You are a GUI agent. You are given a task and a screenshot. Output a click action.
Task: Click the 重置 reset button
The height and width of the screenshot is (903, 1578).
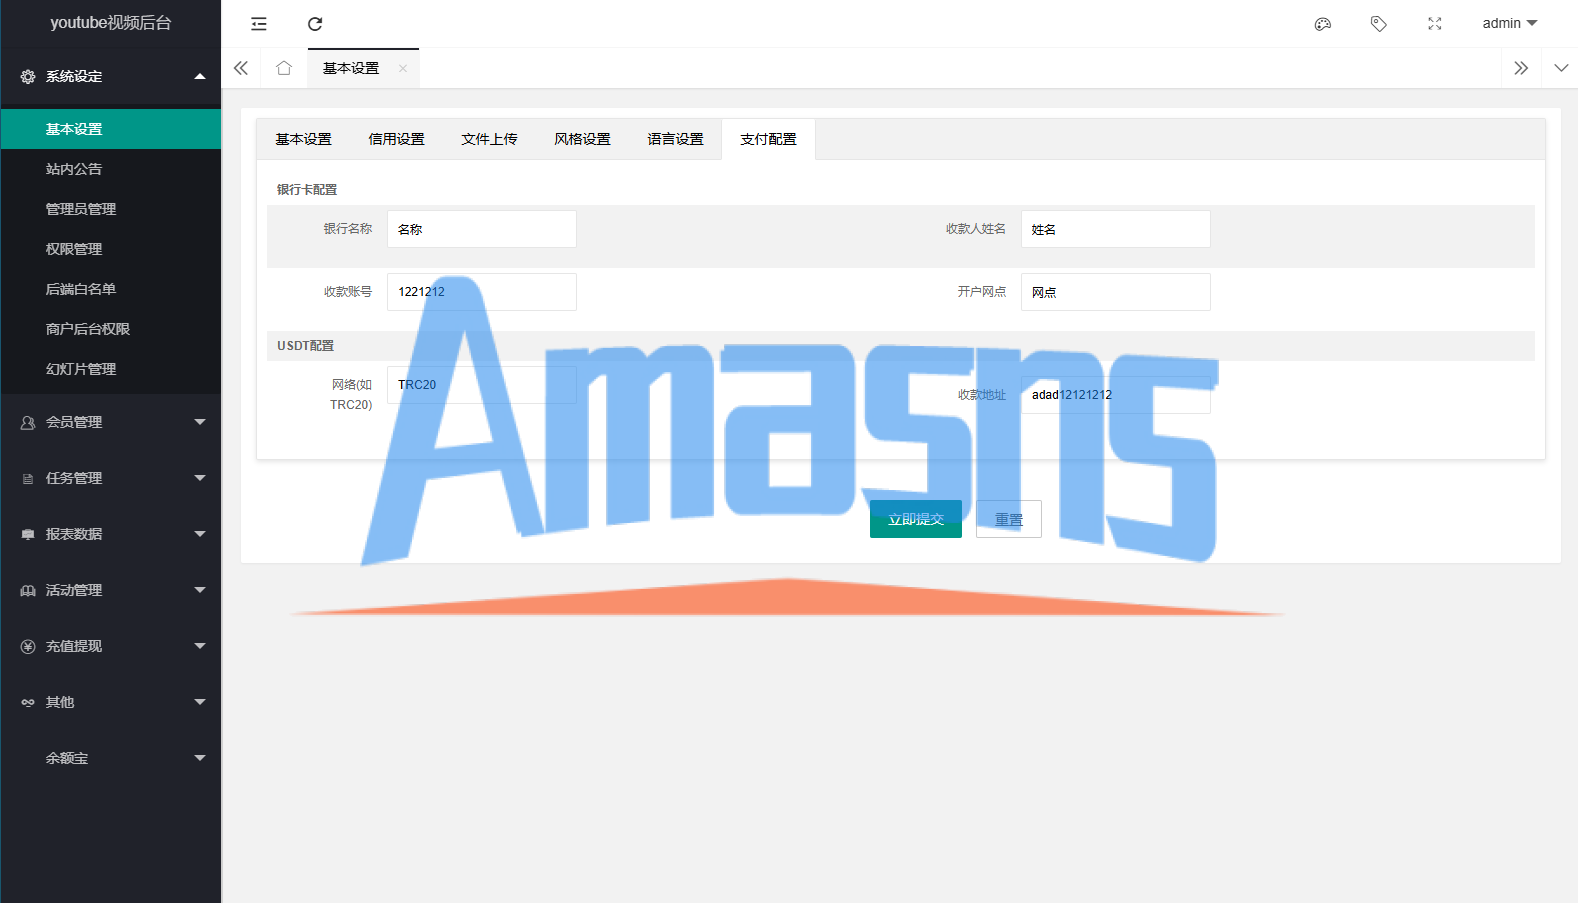tap(1009, 519)
